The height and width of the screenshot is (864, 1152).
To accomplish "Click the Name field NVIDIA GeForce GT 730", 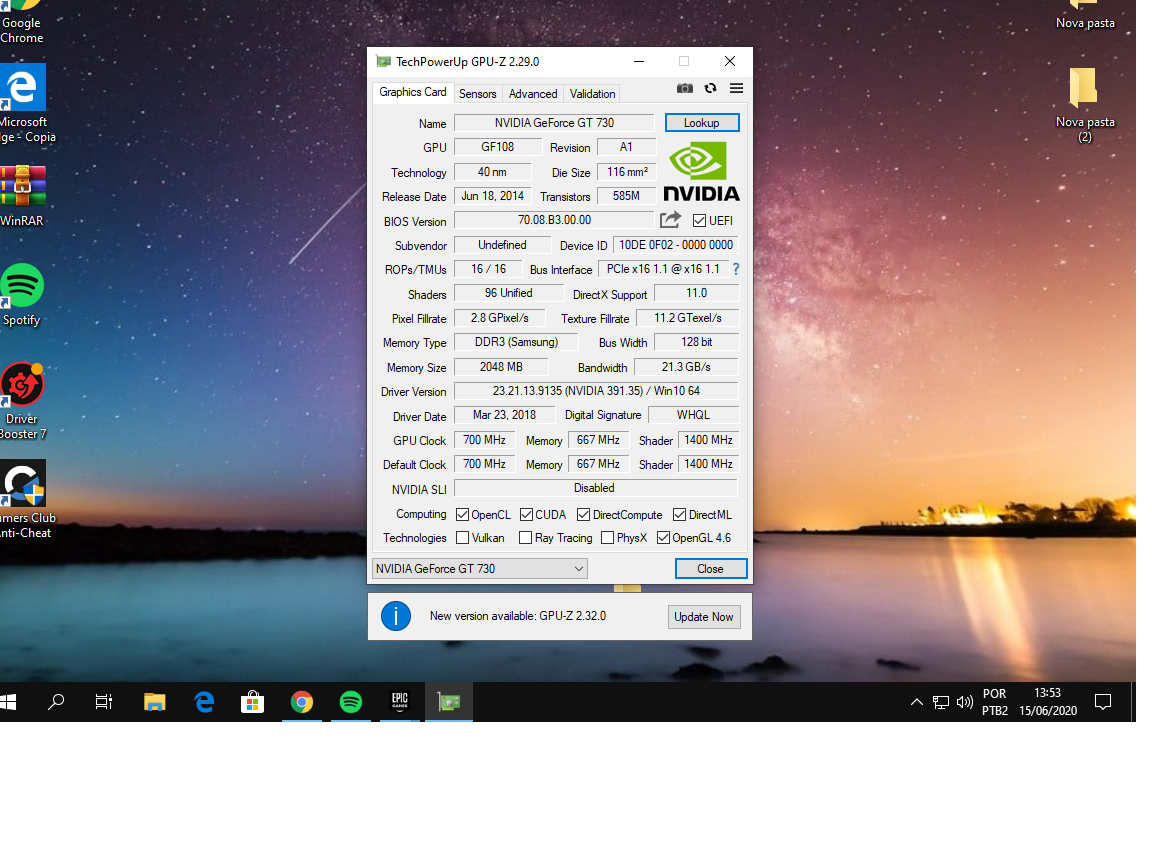I will click(554, 123).
